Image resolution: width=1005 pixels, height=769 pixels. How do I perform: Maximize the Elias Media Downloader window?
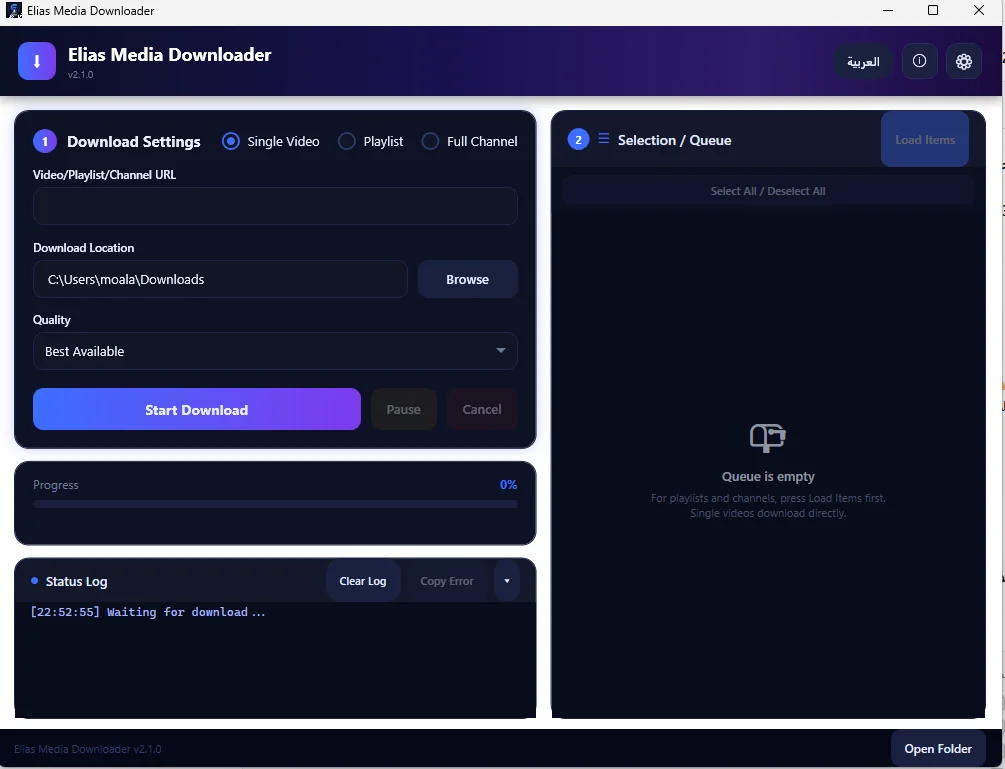(933, 10)
